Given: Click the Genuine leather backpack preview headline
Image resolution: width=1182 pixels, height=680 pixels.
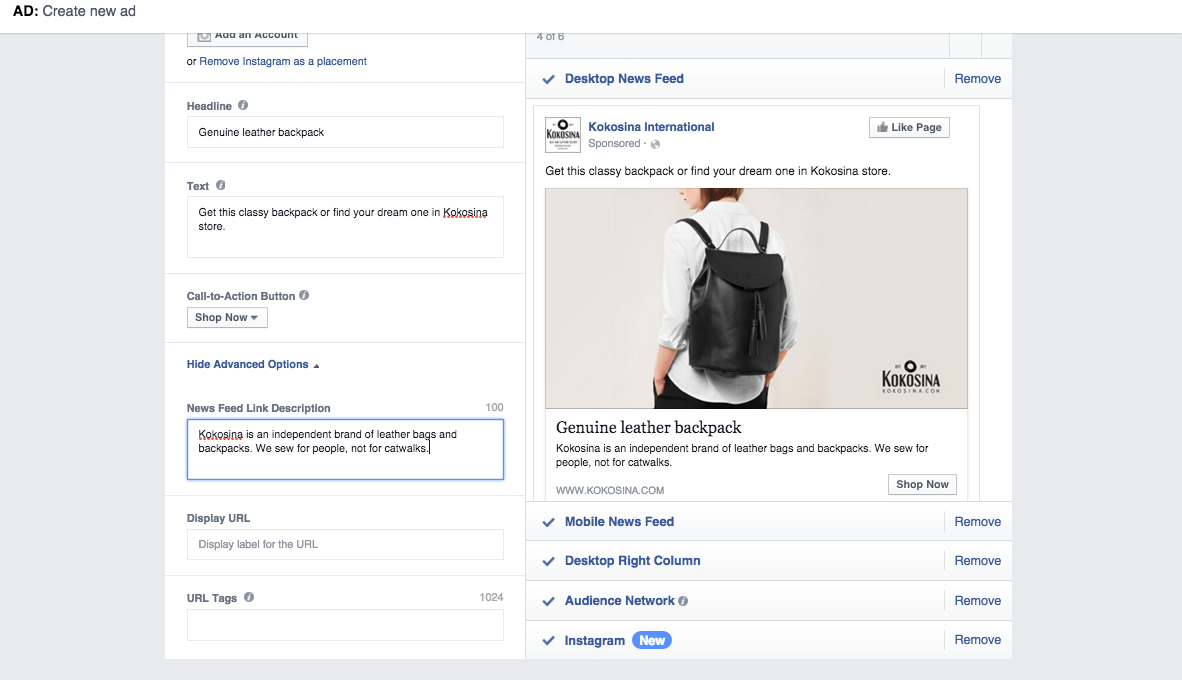Looking at the screenshot, I should pyautogui.click(x=648, y=427).
